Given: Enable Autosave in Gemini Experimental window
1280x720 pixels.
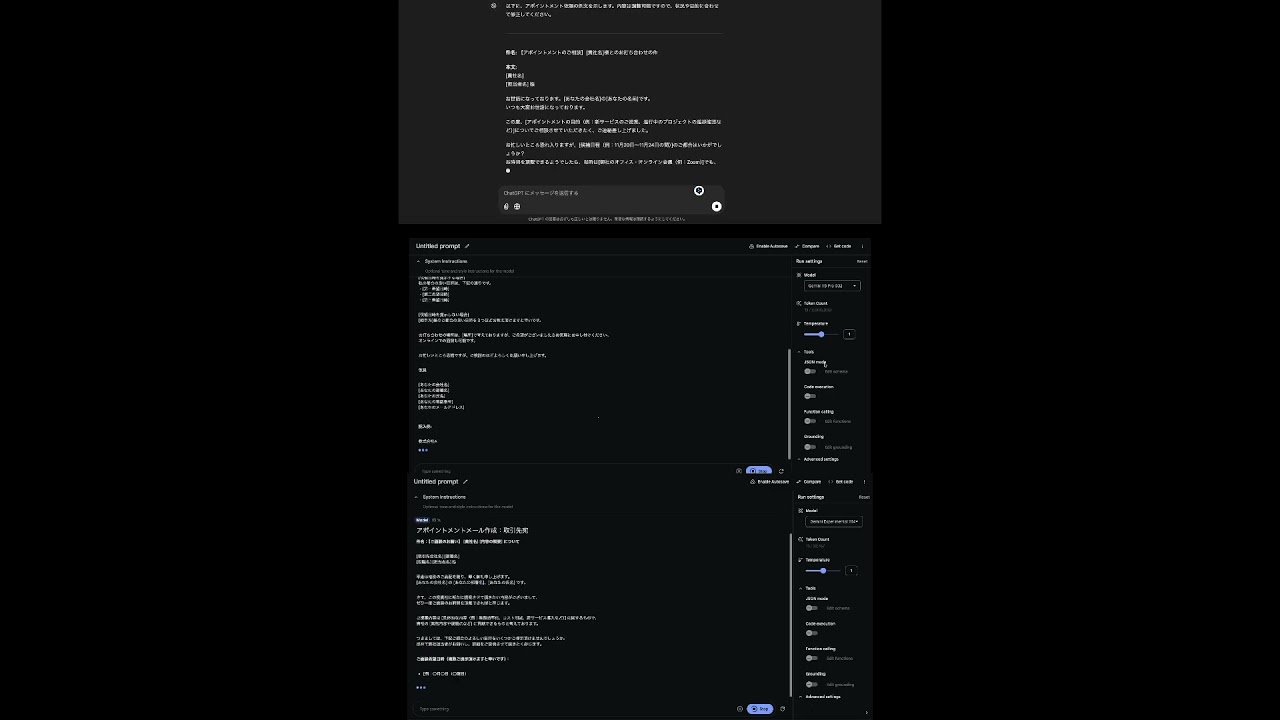Looking at the screenshot, I should [x=769, y=482].
